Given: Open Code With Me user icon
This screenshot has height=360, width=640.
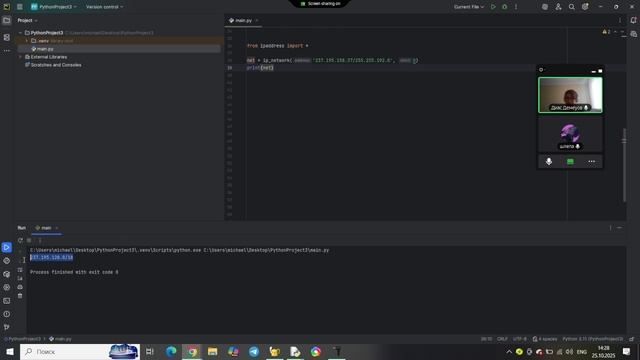Looking at the screenshot, I should (558, 7).
